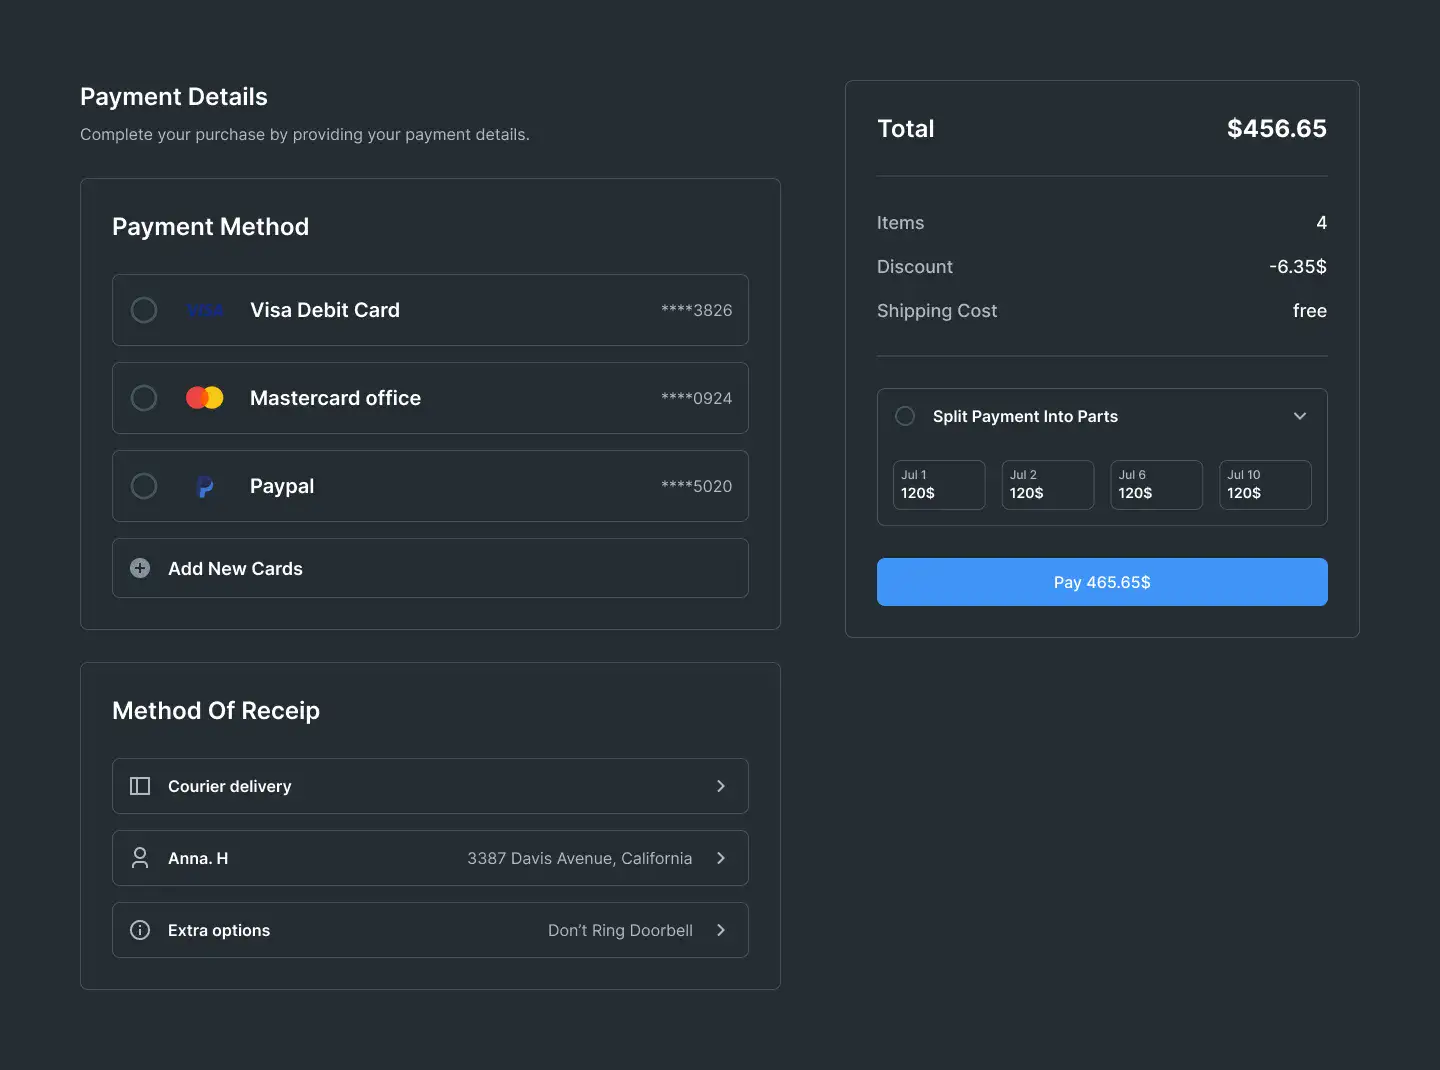Click the Pay 465.65$ button

[1102, 582]
